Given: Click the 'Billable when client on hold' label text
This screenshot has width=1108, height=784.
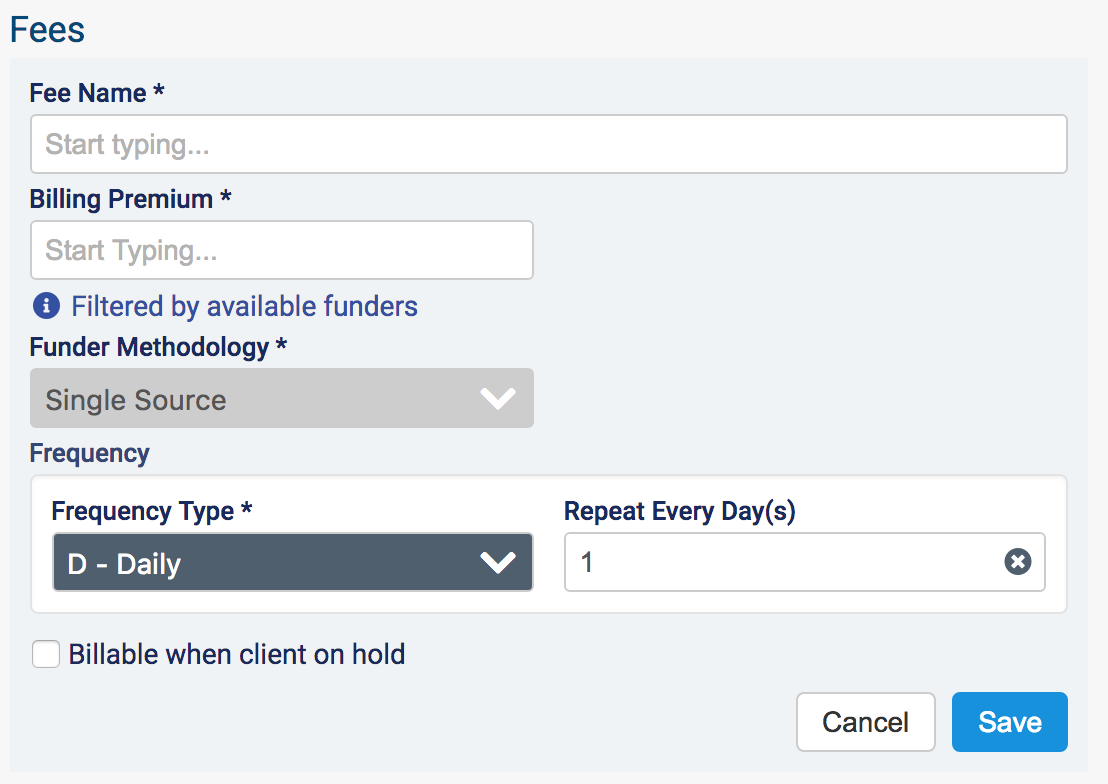Looking at the screenshot, I should tap(237, 655).
